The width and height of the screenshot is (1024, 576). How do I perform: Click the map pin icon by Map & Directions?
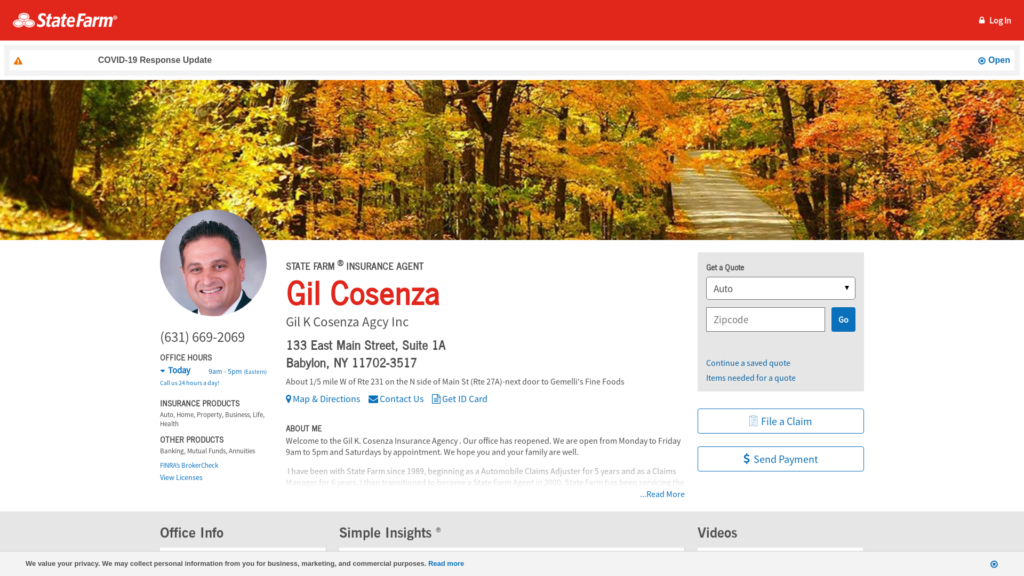288,399
